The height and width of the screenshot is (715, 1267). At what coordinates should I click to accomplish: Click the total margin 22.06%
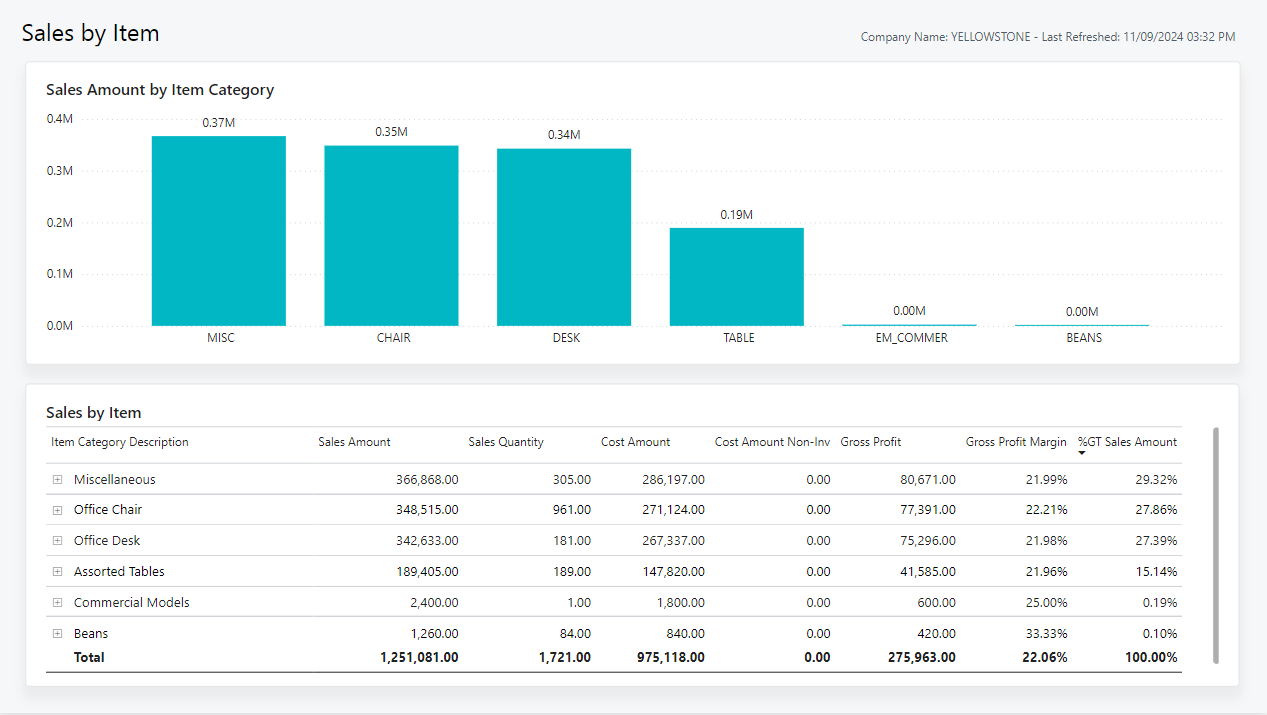1046,658
